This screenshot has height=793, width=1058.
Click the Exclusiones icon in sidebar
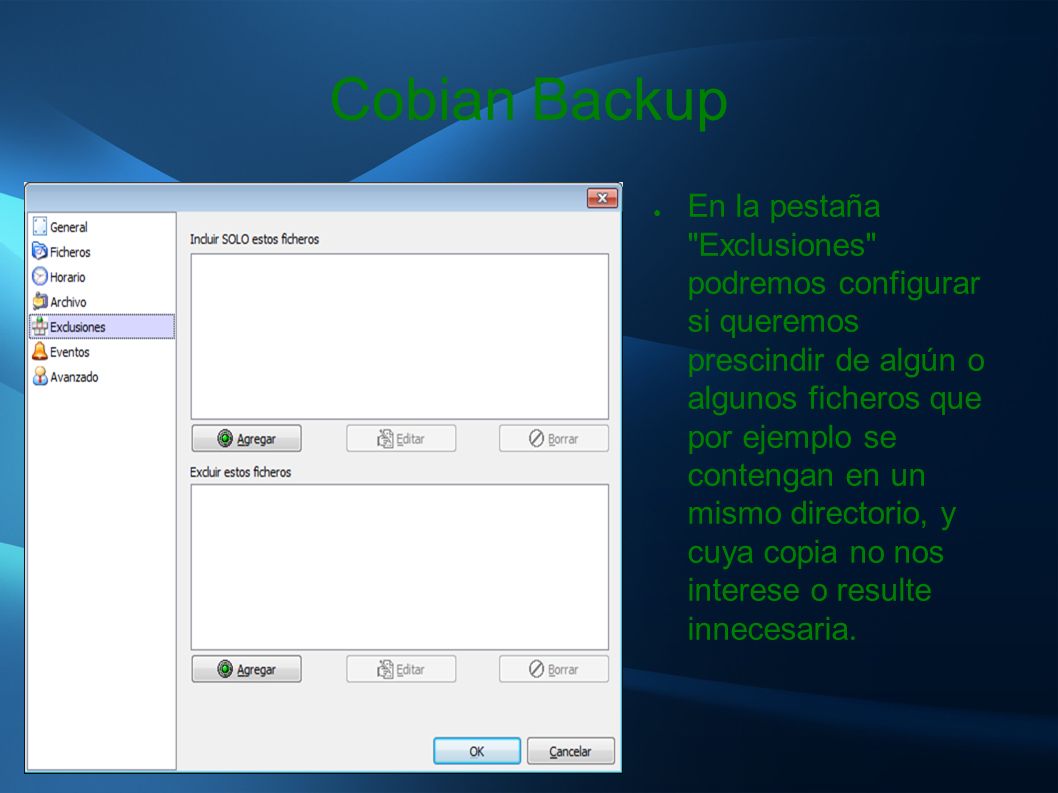[x=40, y=326]
